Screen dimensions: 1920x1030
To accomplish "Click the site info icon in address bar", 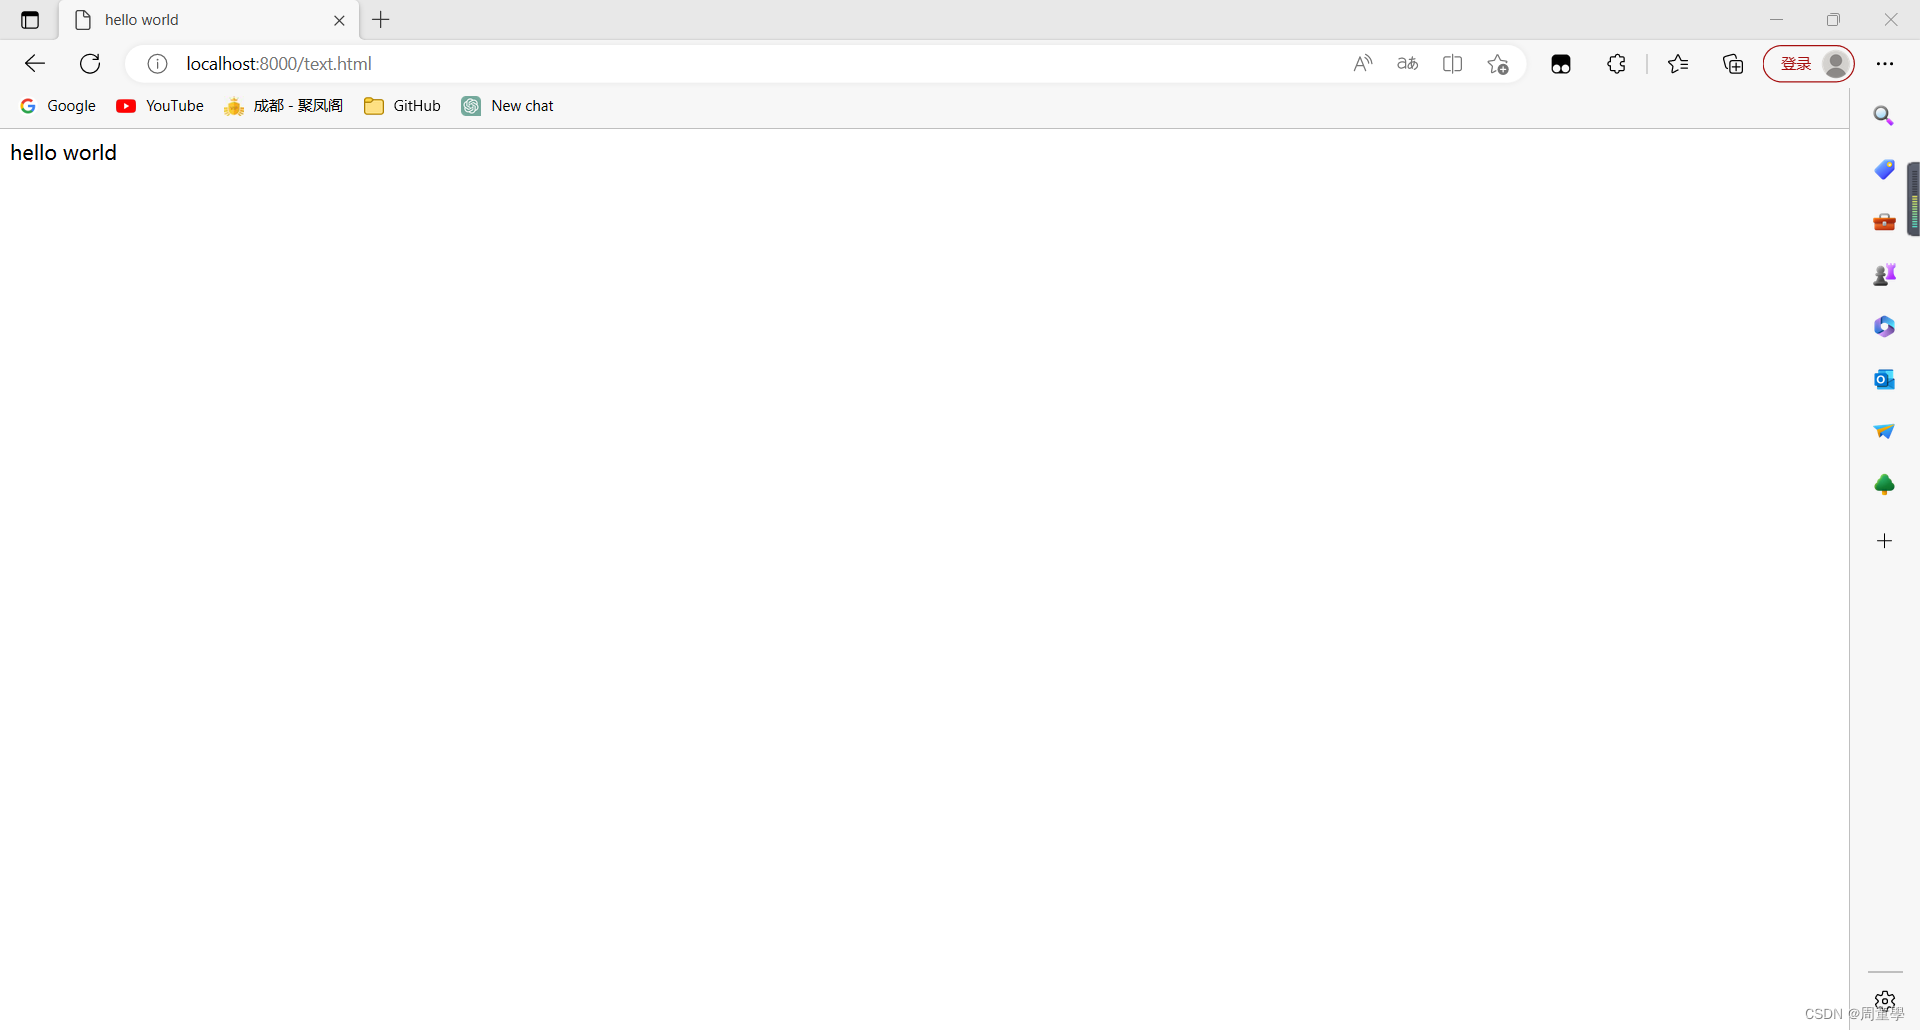I will click(x=156, y=63).
